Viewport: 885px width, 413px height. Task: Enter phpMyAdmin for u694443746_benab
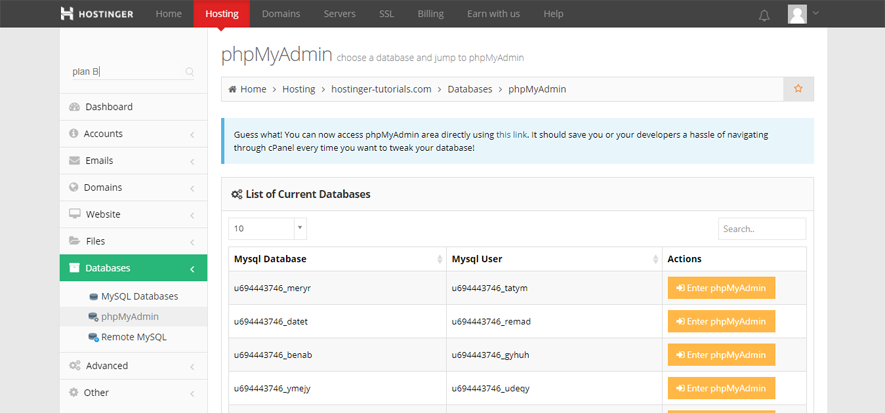point(721,355)
